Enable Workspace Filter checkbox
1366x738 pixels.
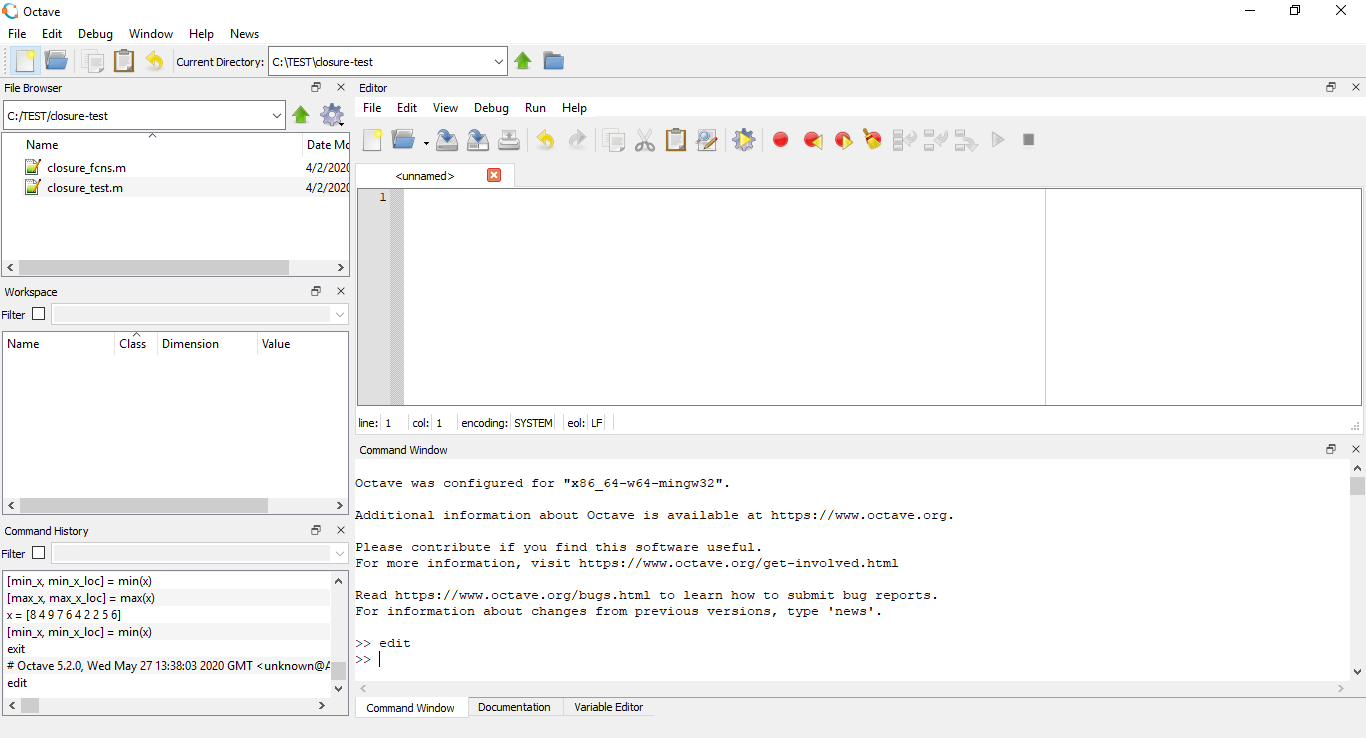point(39,314)
